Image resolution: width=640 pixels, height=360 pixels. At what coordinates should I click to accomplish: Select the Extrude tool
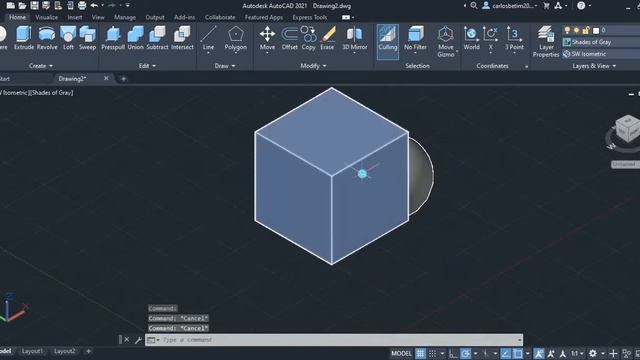pyautogui.click(x=24, y=38)
